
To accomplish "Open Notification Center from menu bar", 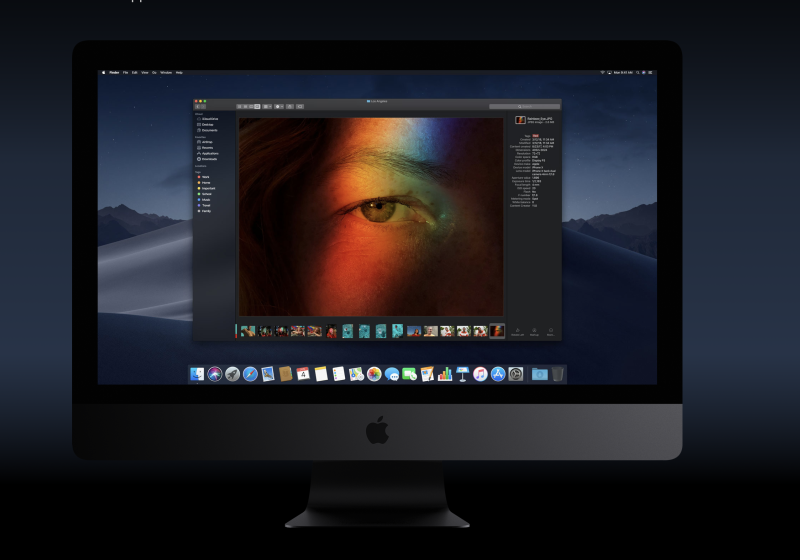I will (650, 72).
